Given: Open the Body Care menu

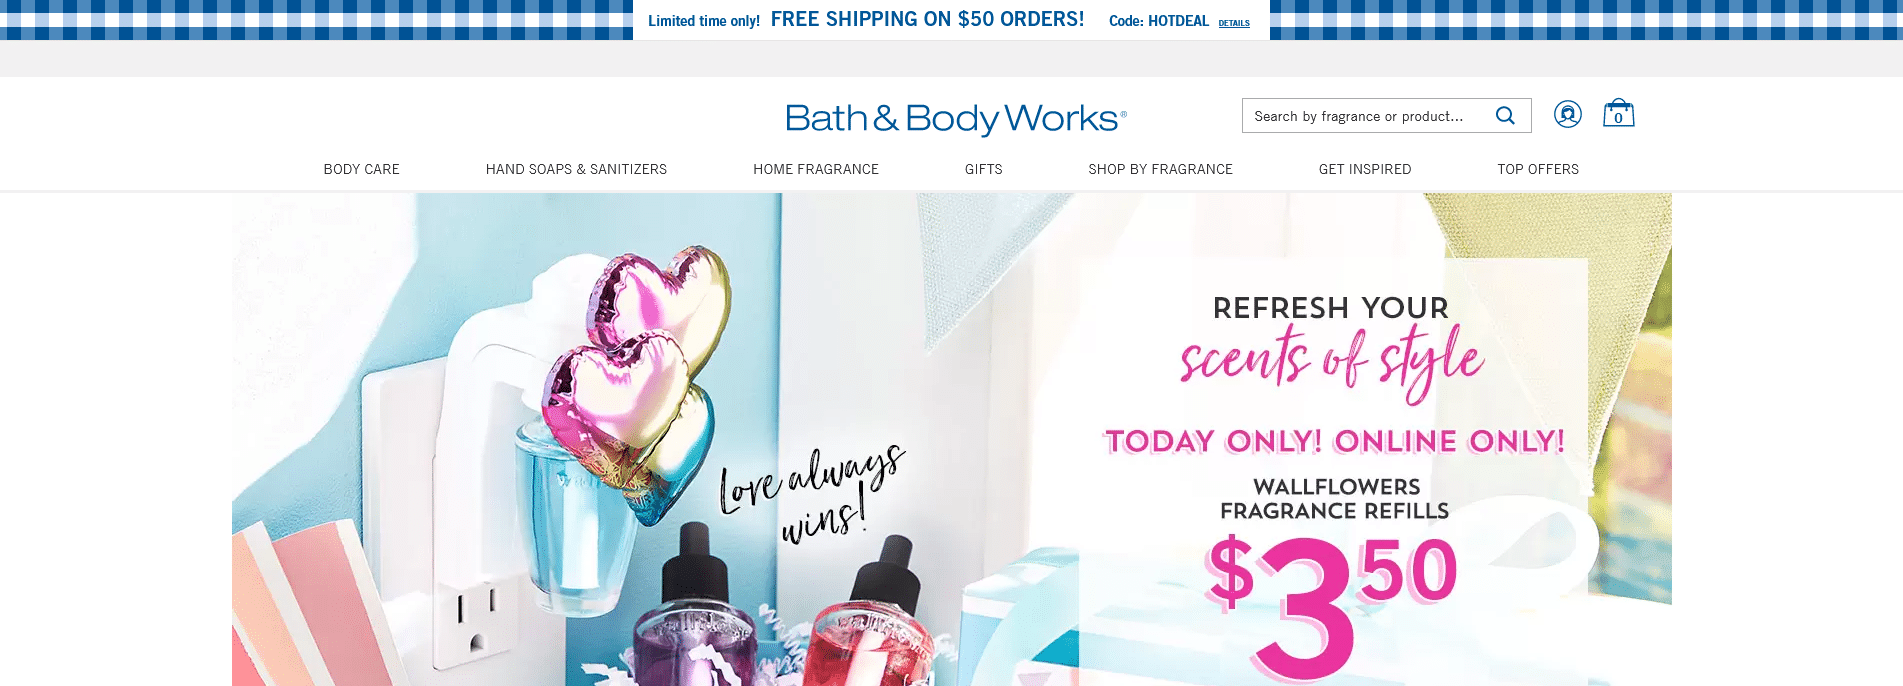Looking at the screenshot, I should 362,169.
